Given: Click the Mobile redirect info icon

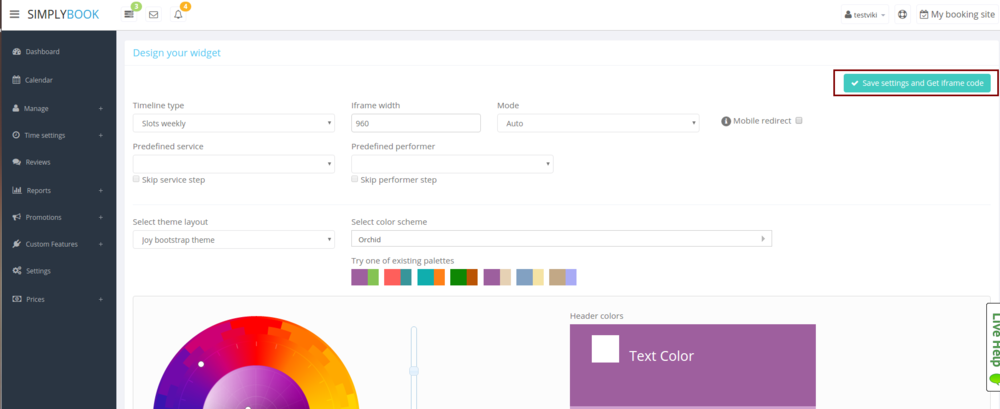Looking at the screenshot, I should [725, 121].
